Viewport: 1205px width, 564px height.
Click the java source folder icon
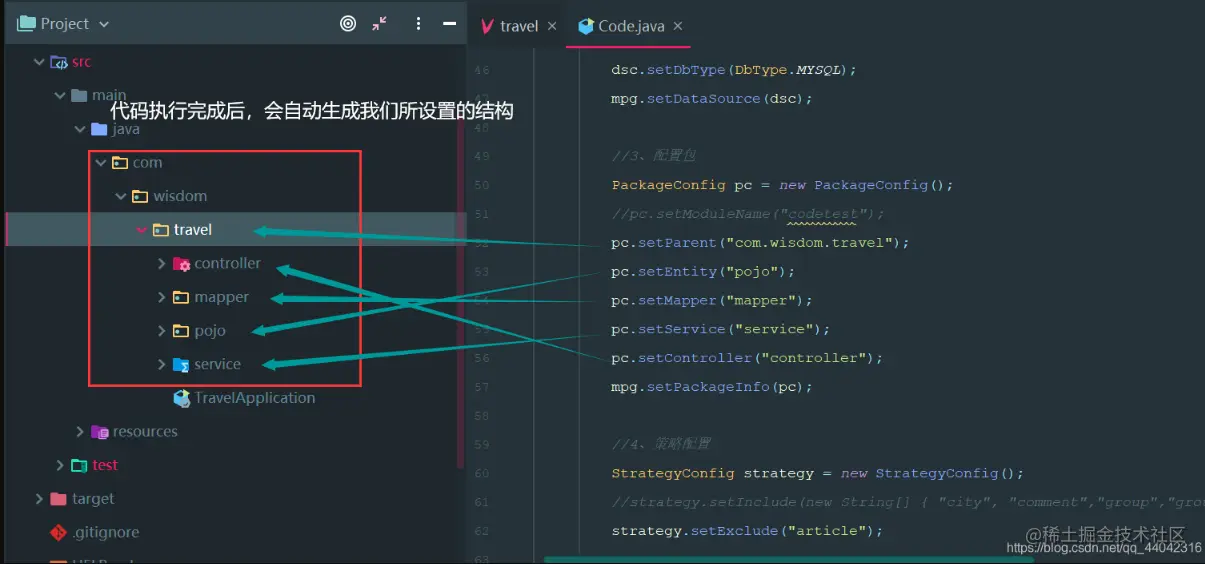pos(99,130)
